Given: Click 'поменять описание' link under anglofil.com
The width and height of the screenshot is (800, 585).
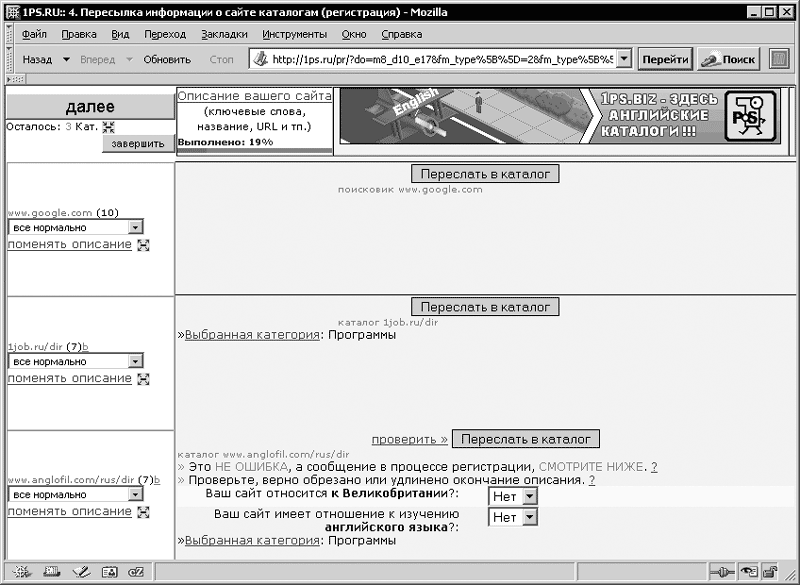Looking at the screenshot, I should click(x=70, y=512).
